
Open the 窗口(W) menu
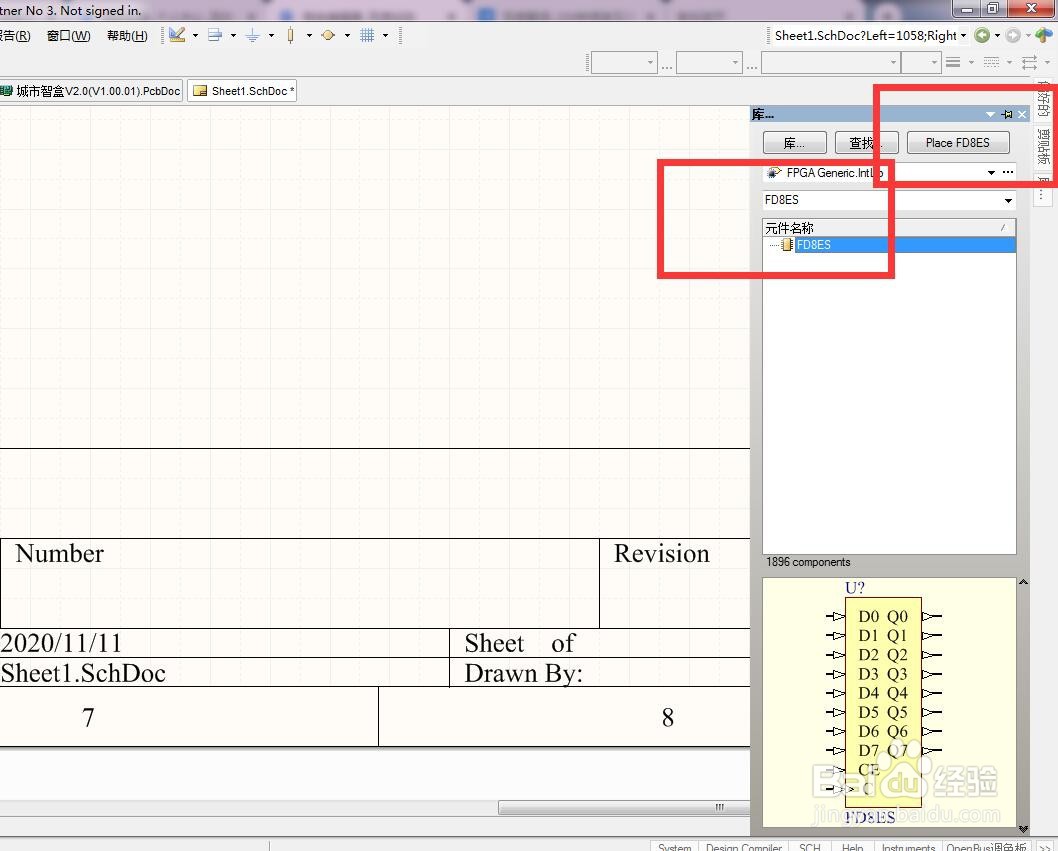coord(68,36)
